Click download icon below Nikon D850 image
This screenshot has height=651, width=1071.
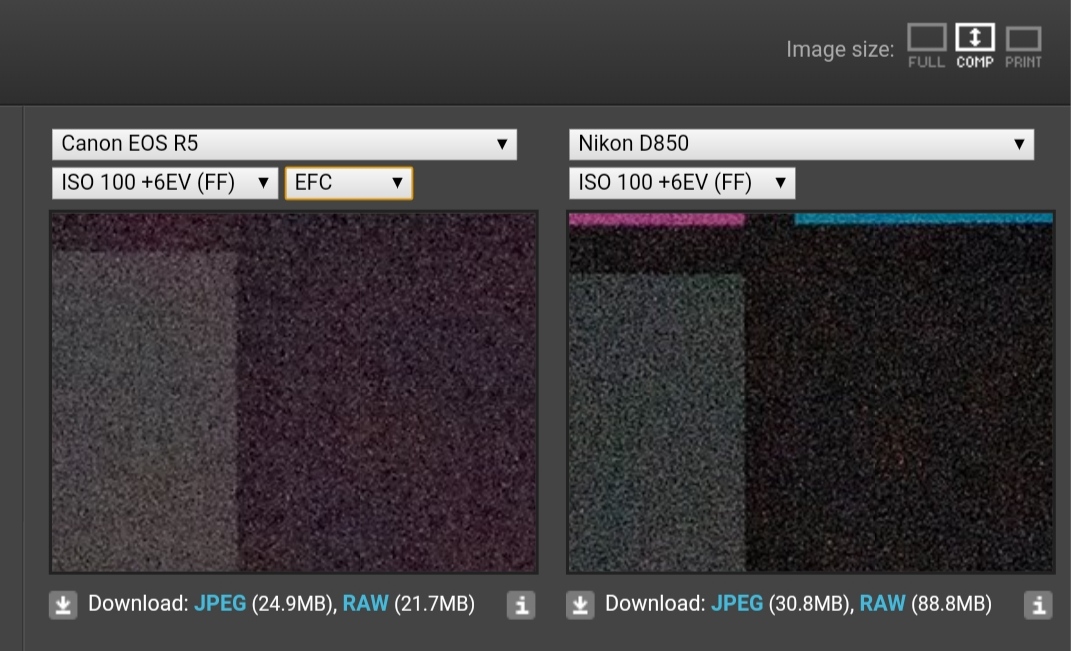[x=580, y=605]
